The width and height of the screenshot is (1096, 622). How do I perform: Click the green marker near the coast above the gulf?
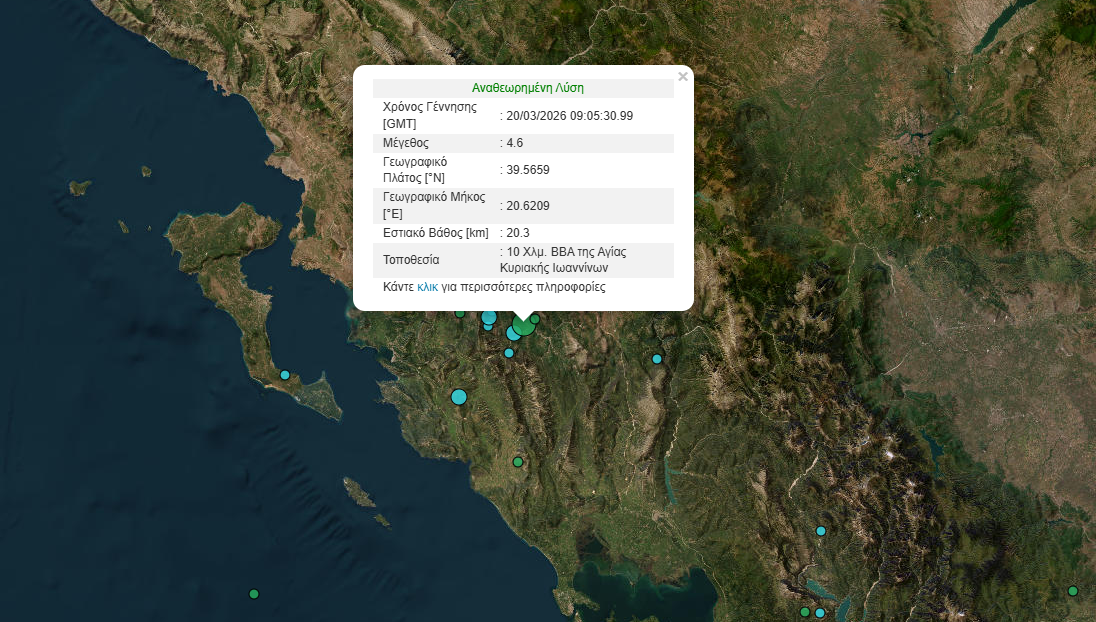click(518, 462)
